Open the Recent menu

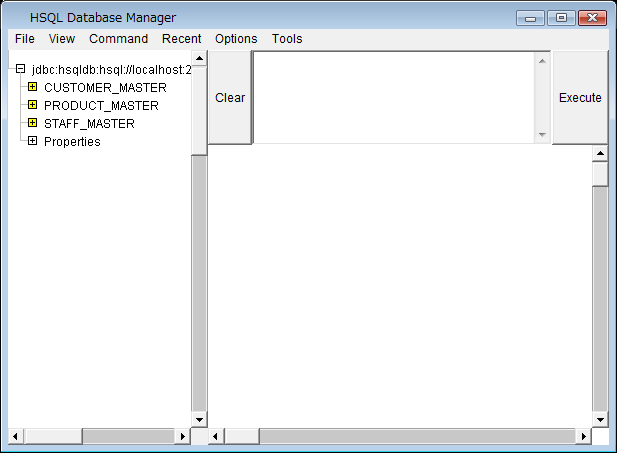click(181, 39)
